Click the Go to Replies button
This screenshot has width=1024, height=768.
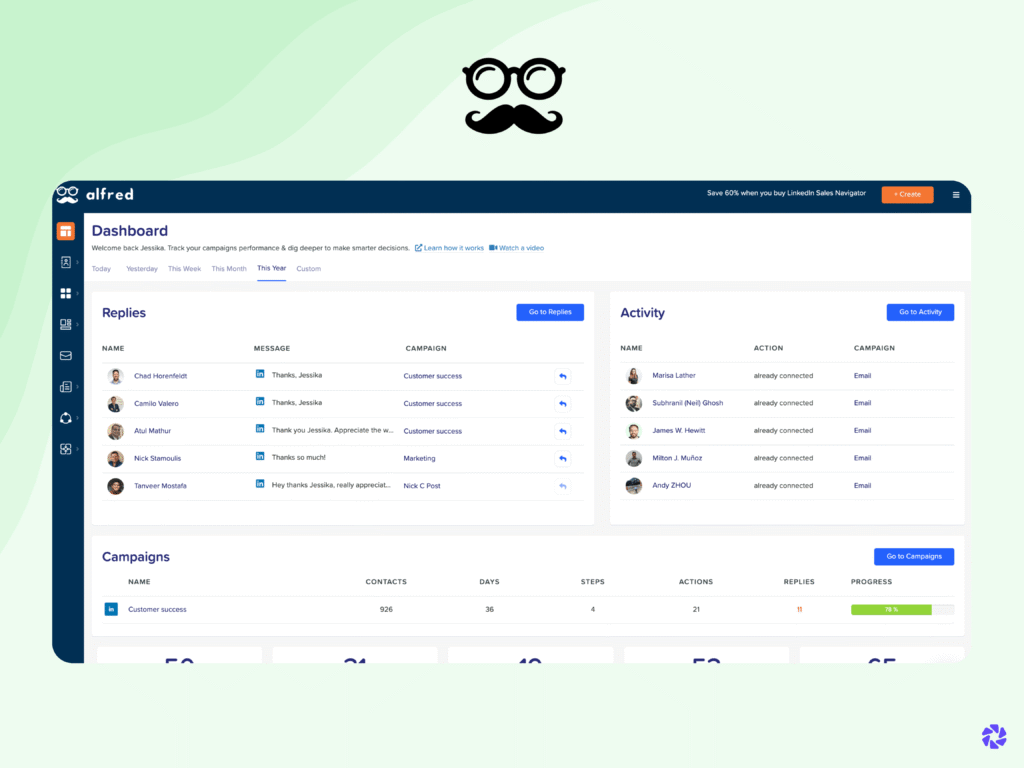click(x=549, y=311)
